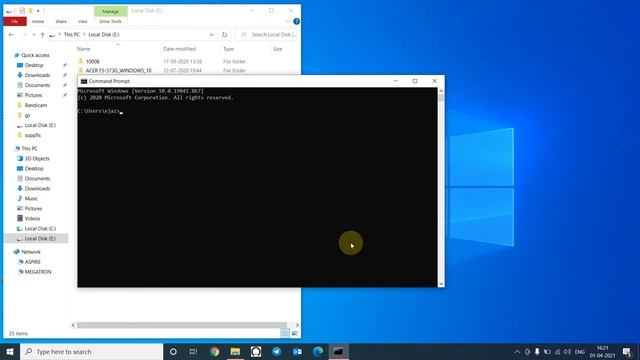Click the Explorer horizontal scrollbar

[182, 325]
